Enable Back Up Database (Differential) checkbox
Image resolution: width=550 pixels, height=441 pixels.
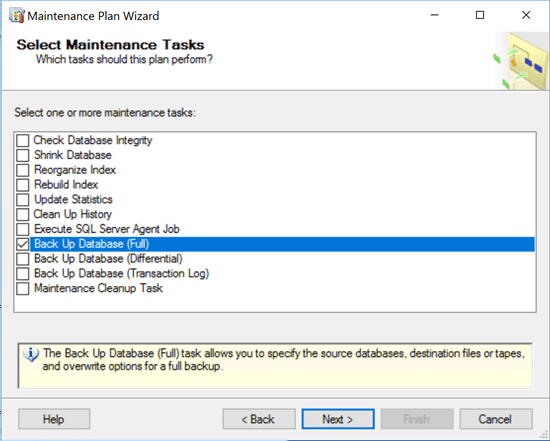click(23, 259)
